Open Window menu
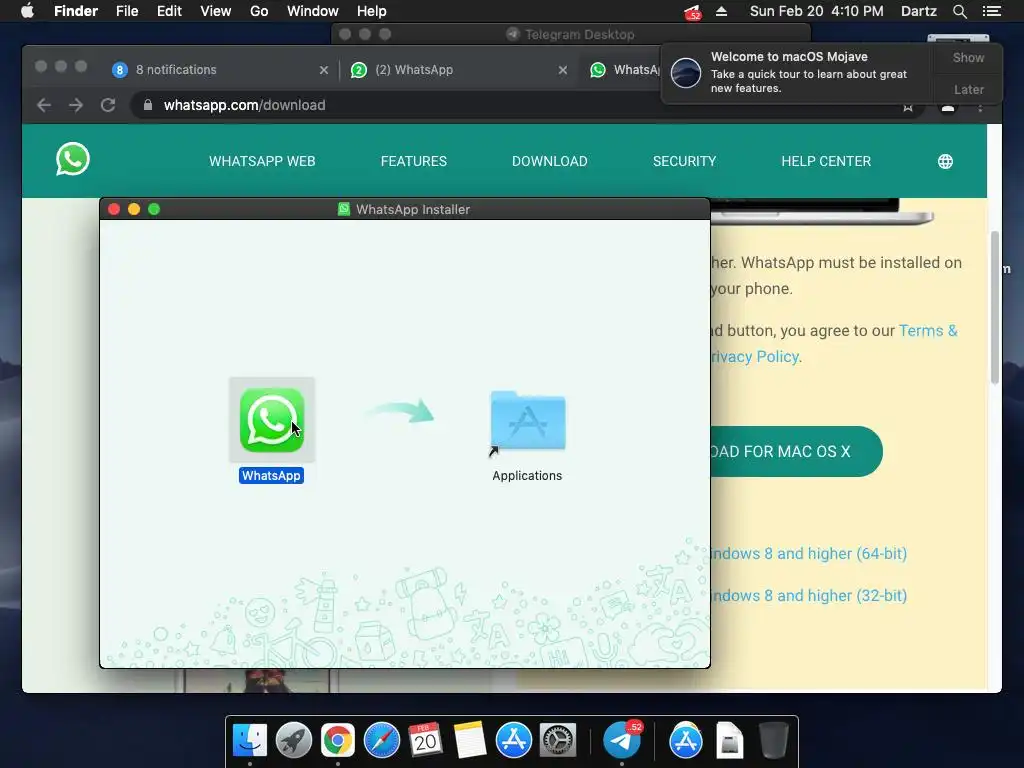The width and height of the screenshot is (1024, 768). click(313, 11)
